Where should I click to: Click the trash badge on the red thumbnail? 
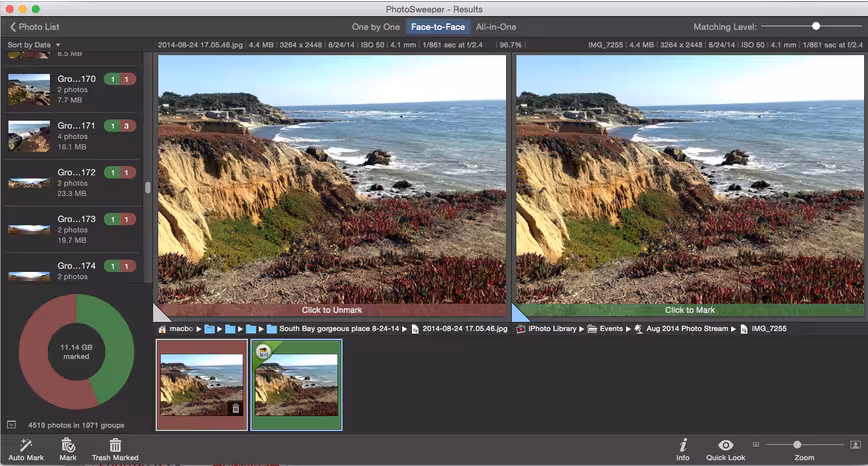click(235, 408)
